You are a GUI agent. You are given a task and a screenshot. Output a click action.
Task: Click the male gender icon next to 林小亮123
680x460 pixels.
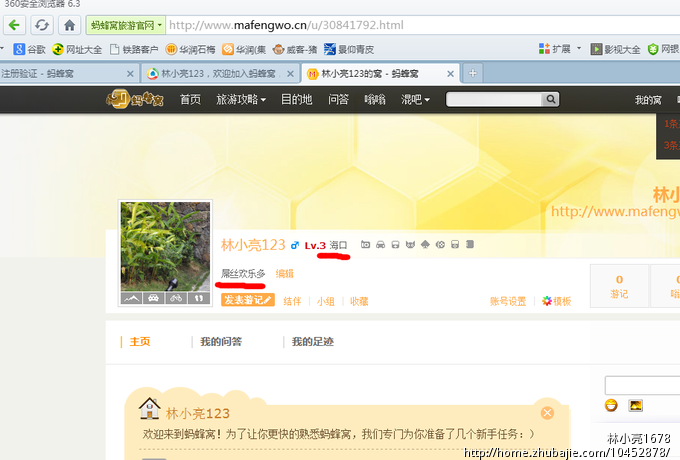295,245
